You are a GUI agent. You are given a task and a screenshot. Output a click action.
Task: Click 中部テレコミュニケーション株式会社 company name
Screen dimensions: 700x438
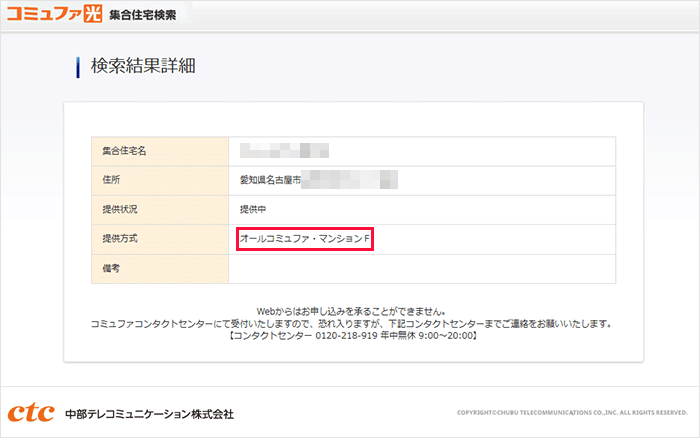(x=149, y=414)
